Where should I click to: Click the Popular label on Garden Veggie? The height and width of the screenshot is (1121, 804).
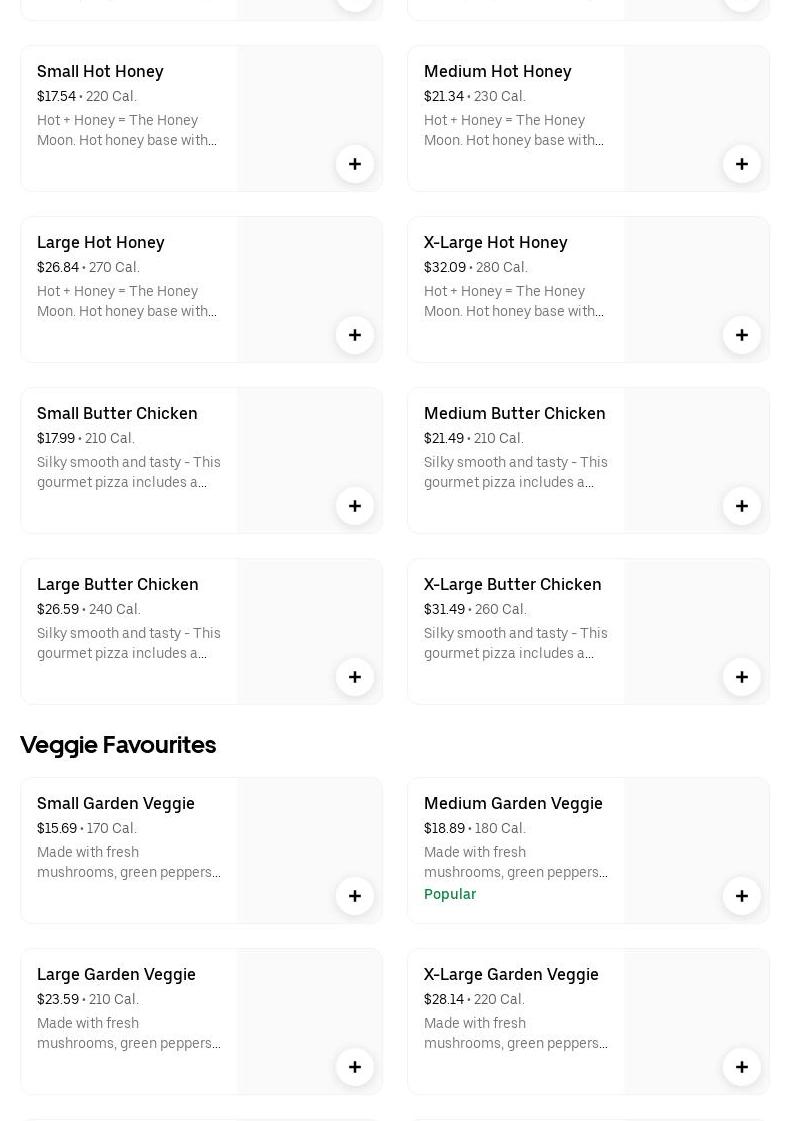[450, 894]
